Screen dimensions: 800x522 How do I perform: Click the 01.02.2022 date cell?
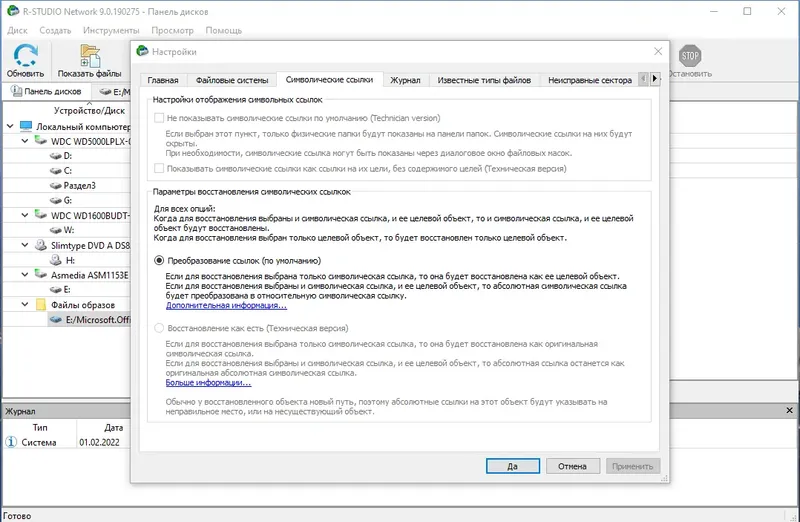[x=99, y=442]
